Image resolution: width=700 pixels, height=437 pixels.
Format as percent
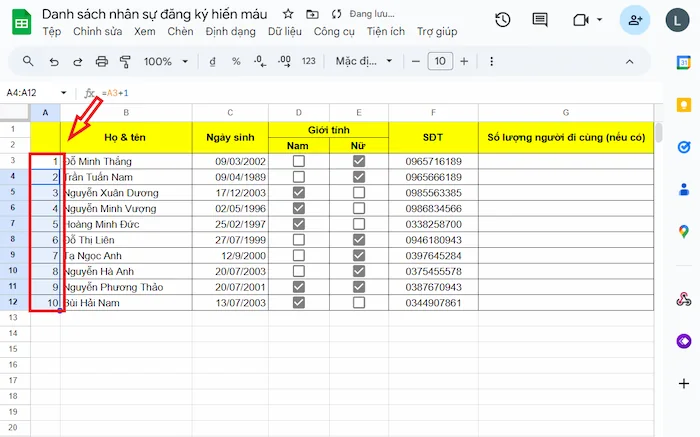click(236, 62)
